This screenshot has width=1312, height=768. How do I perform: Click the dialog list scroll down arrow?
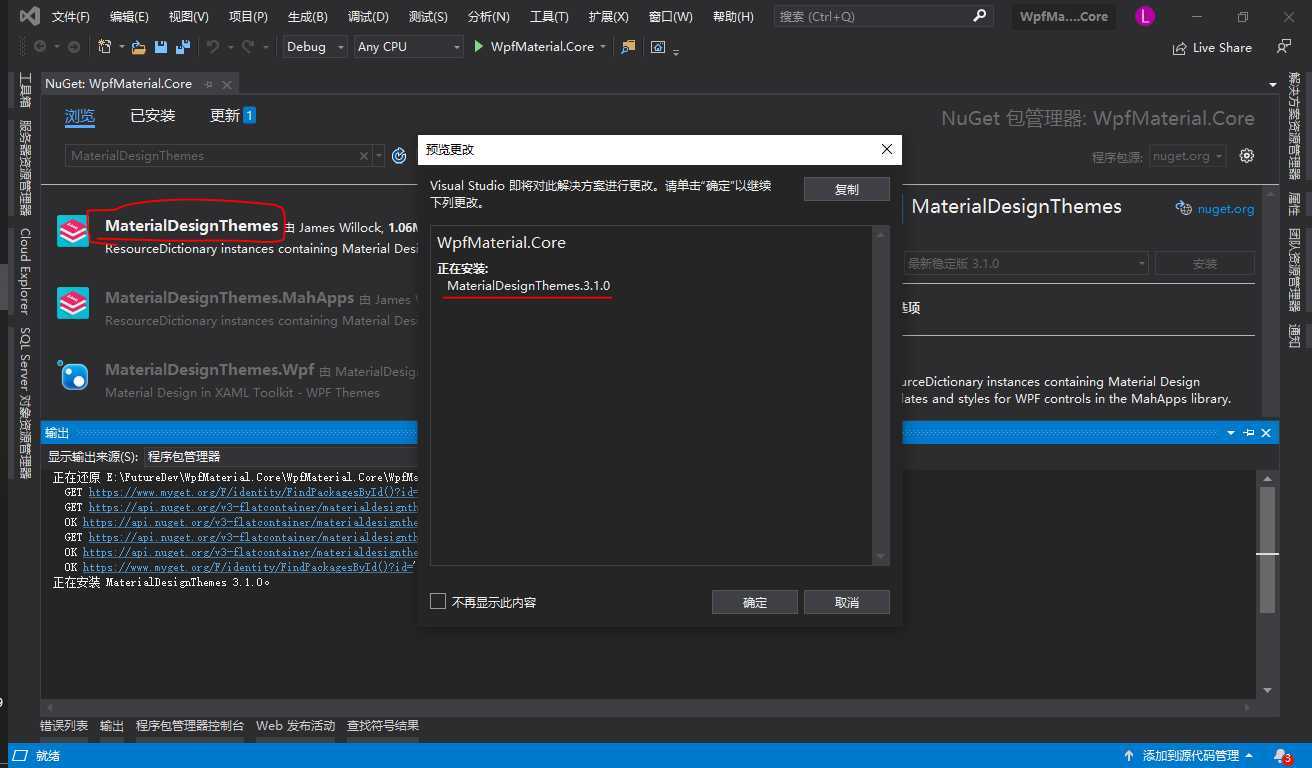(881, 556)
